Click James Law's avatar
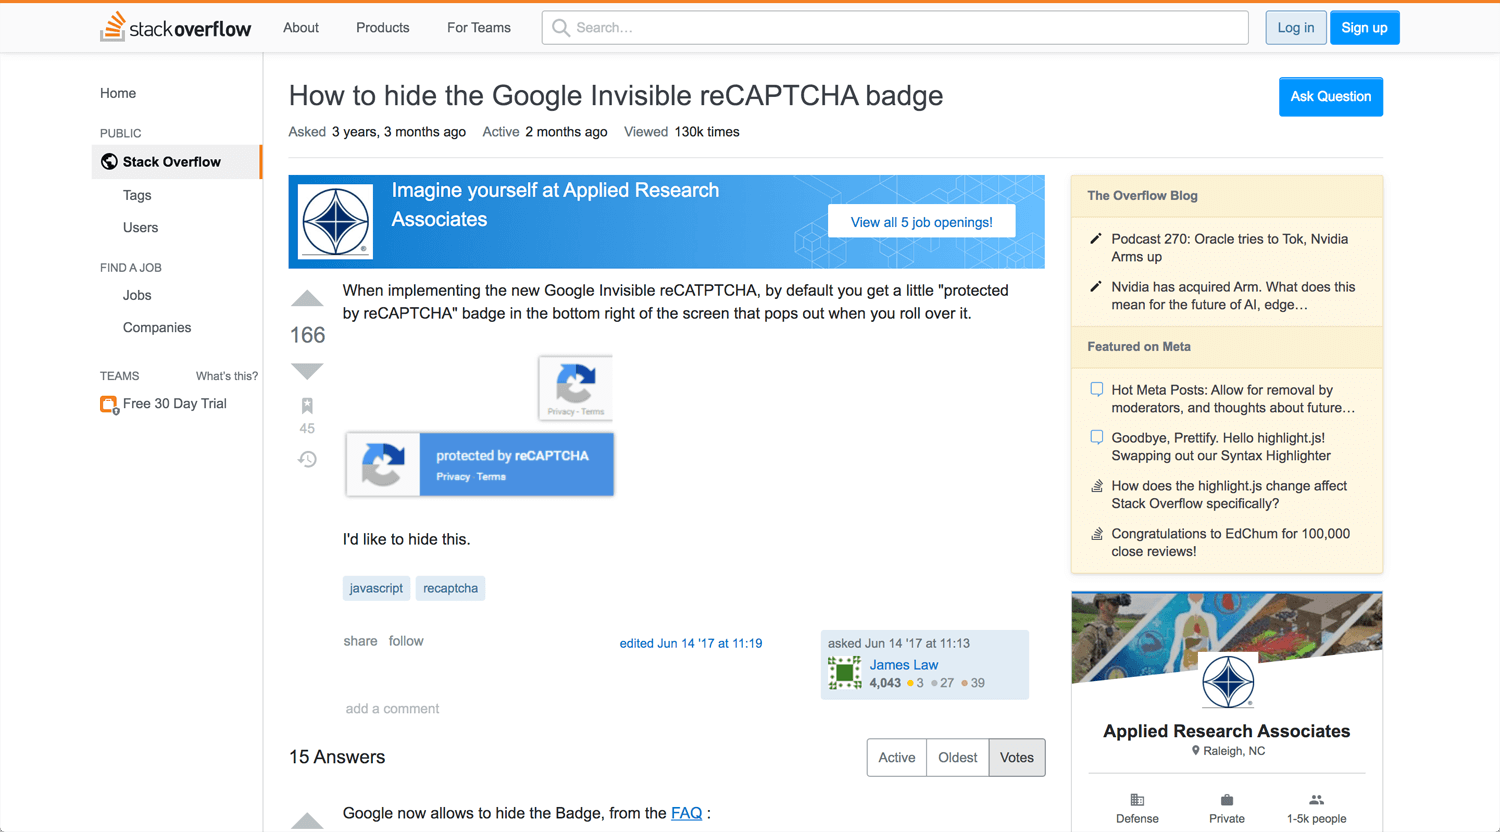1500x832 pixels. pos(844,673)
